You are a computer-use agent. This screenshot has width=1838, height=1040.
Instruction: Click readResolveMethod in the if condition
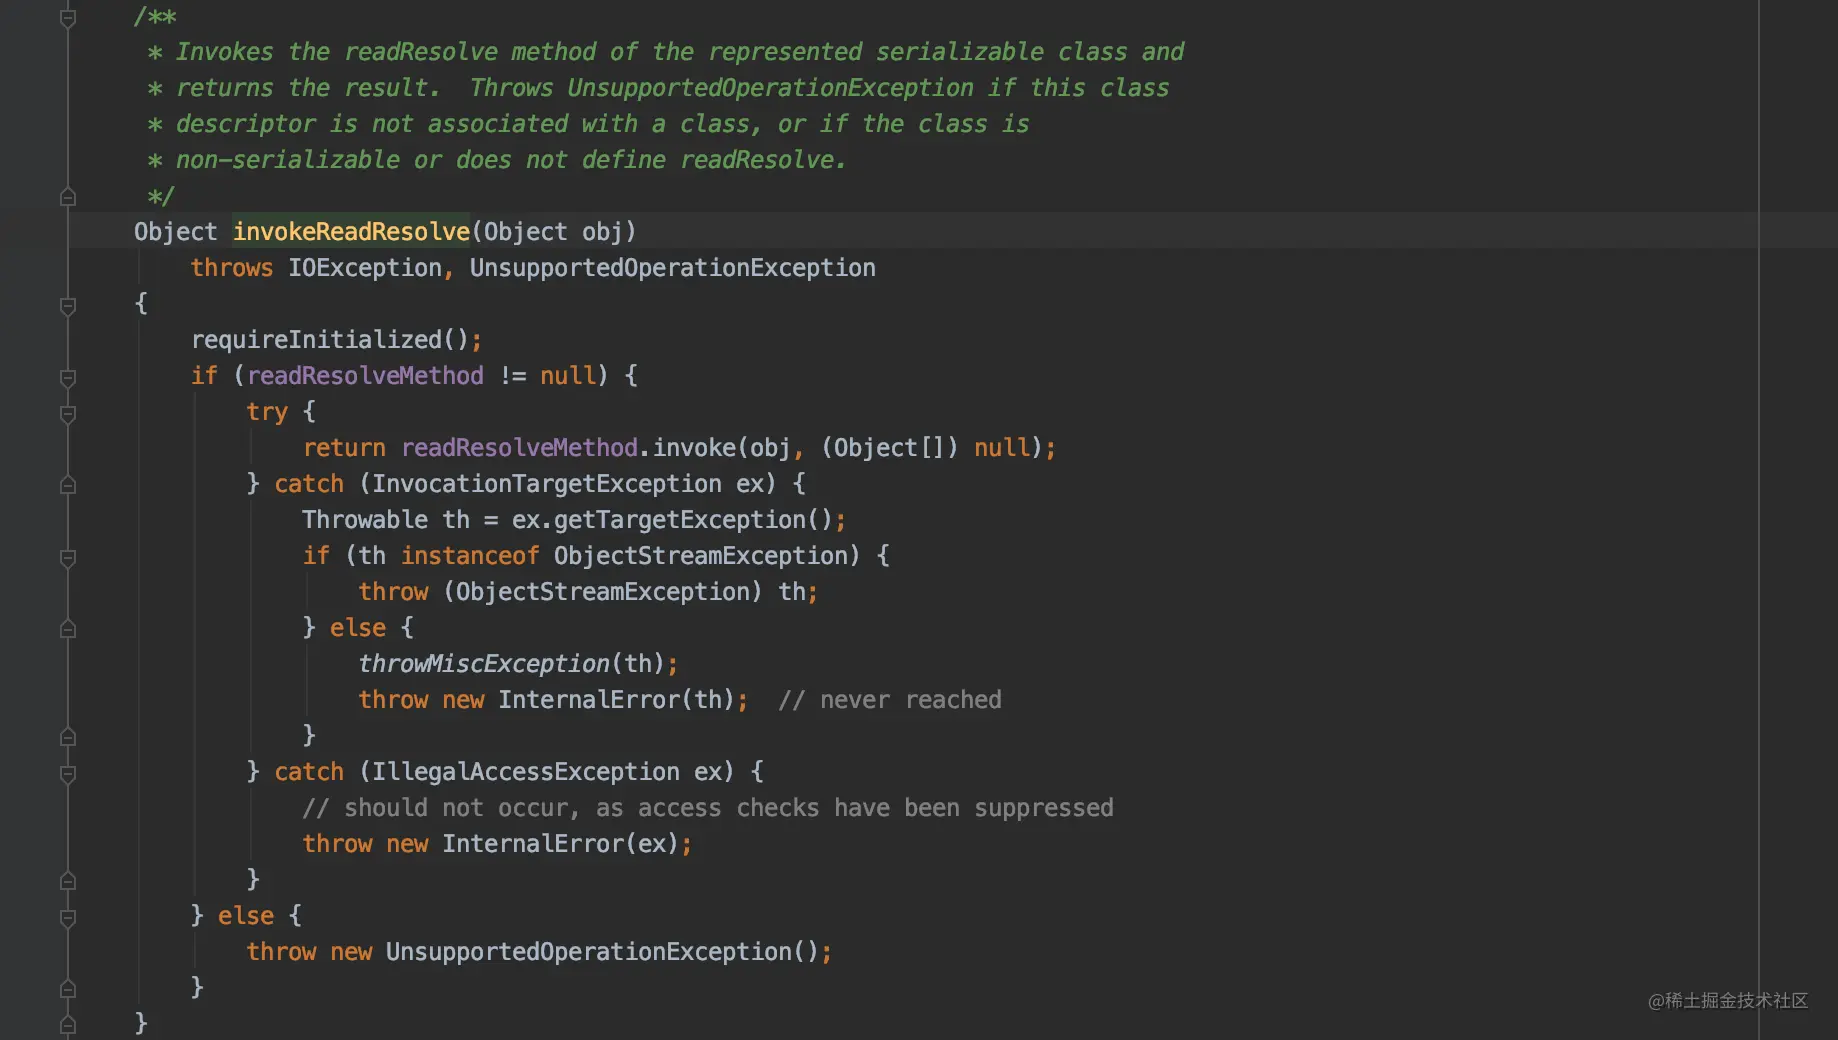coord(365,376)
